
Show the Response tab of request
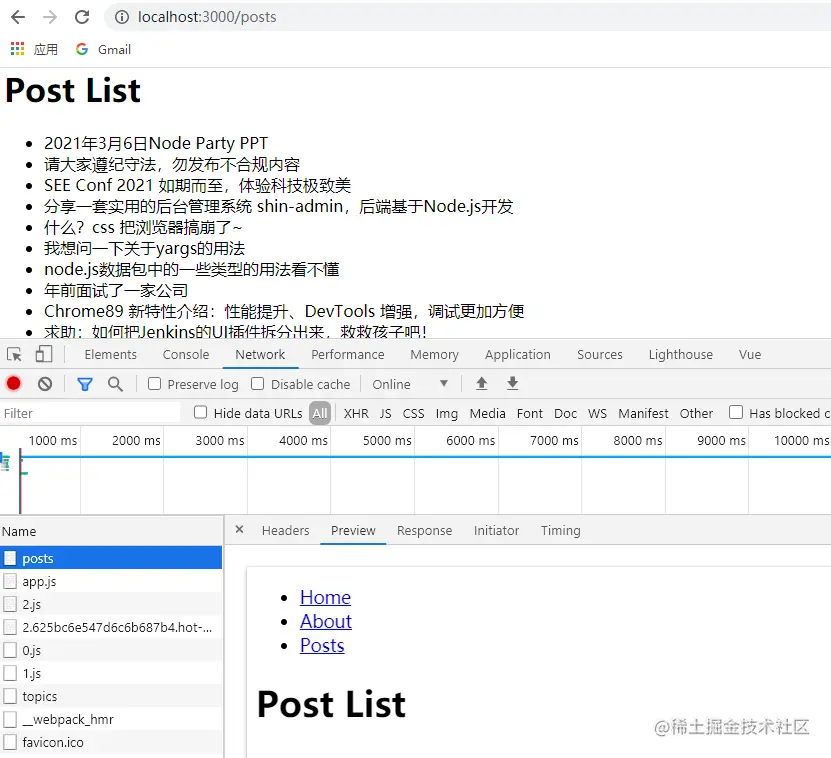425,531
